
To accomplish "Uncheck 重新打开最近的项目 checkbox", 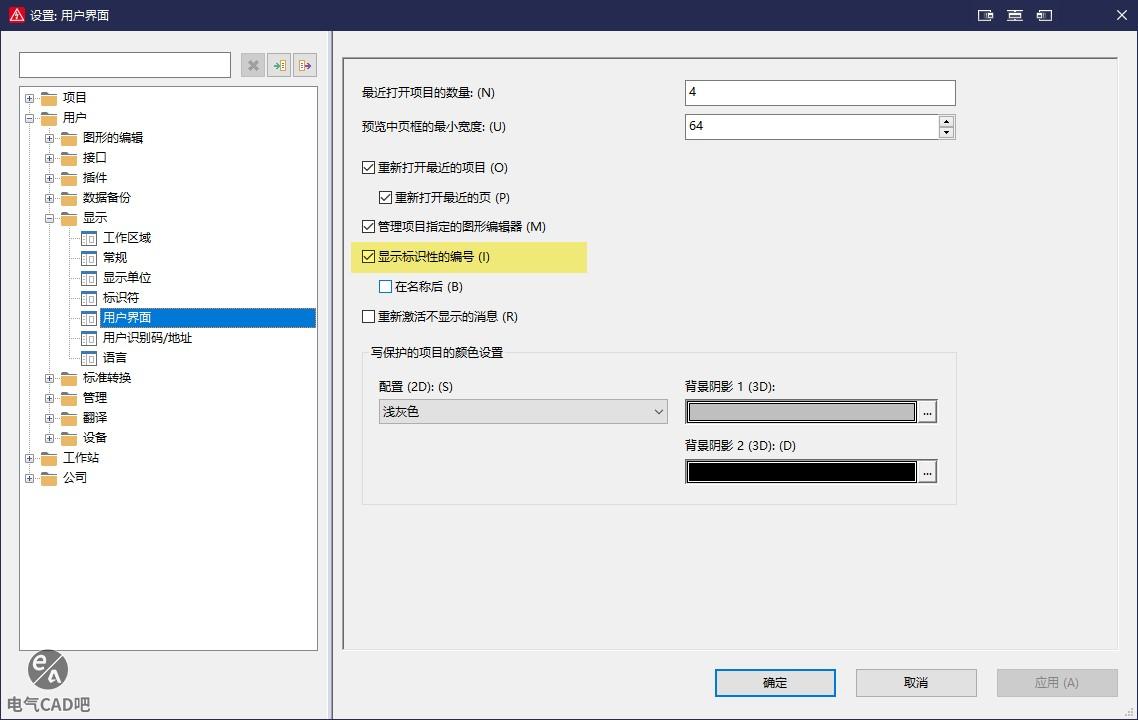I will pyautogui.click(x=368, y=168).
